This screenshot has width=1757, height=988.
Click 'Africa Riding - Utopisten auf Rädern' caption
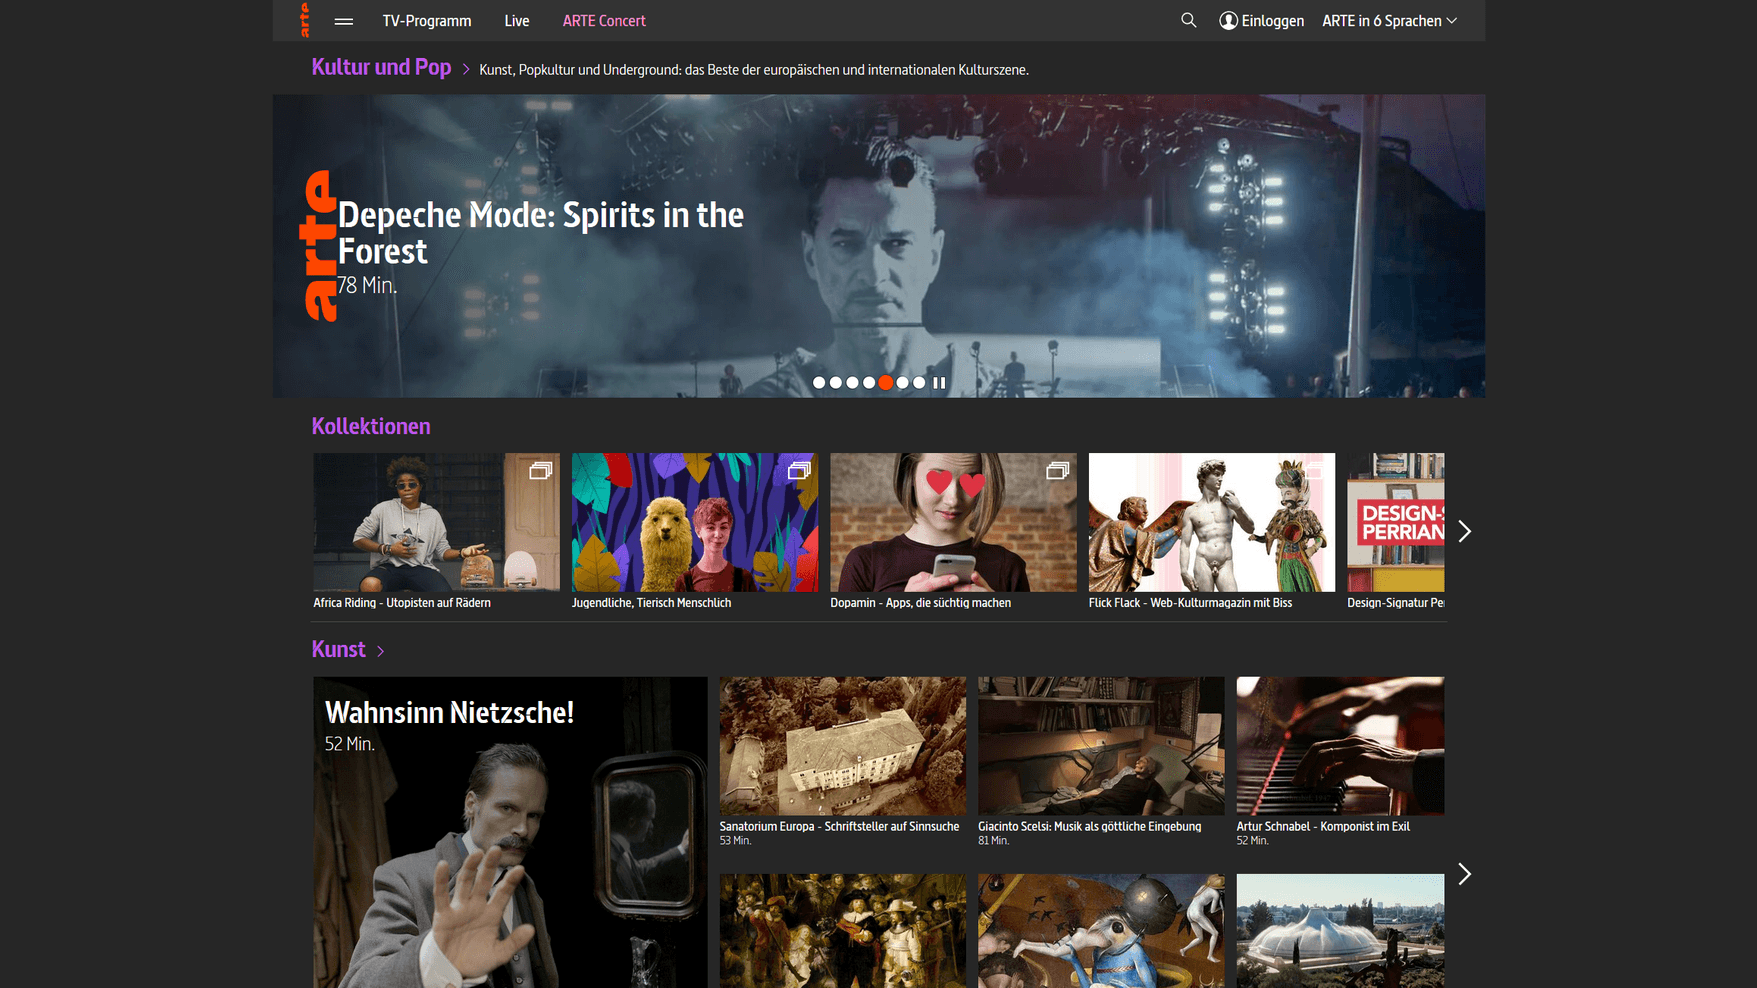402,603
